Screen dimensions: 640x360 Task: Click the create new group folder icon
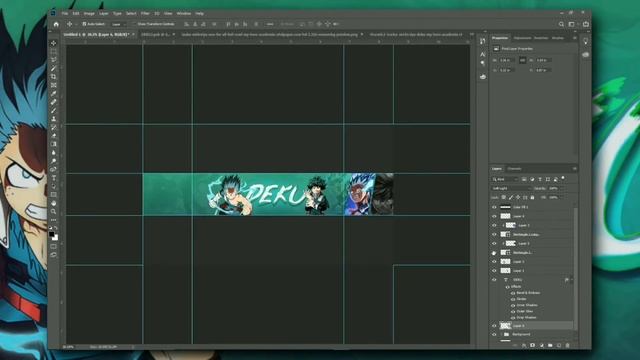pyautogui.click(x=550, y=345)
